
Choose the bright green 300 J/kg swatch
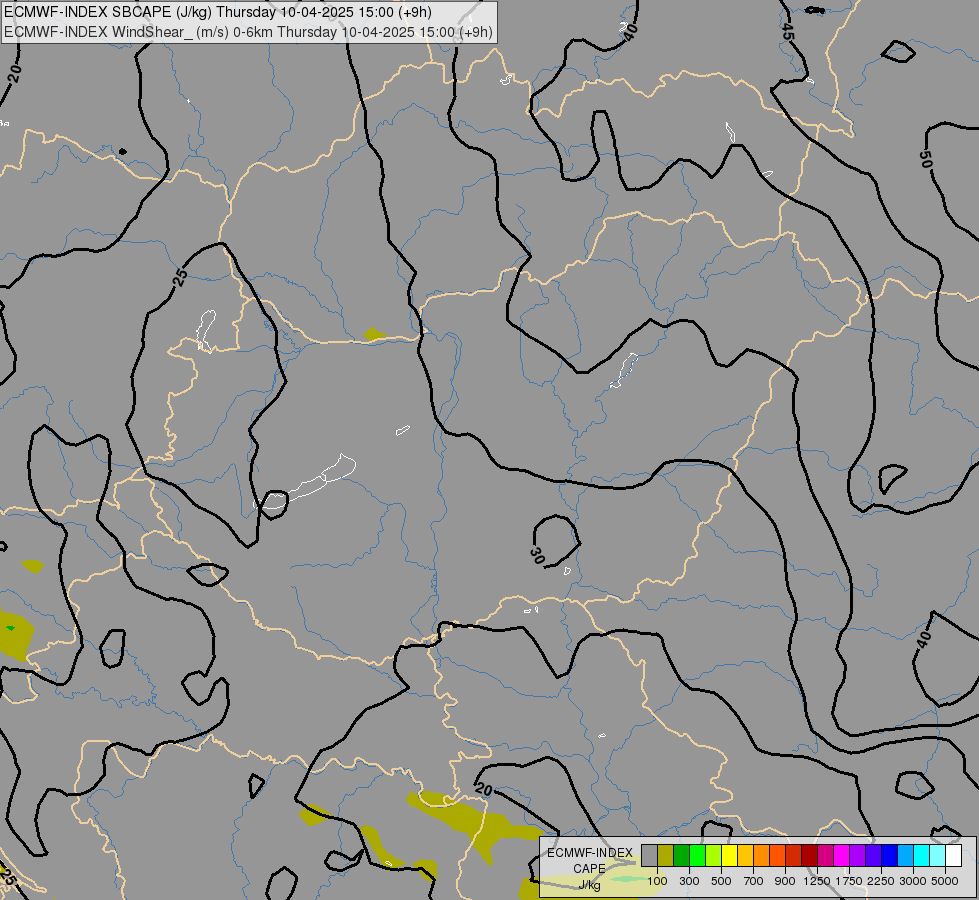[x=697, y=856]
